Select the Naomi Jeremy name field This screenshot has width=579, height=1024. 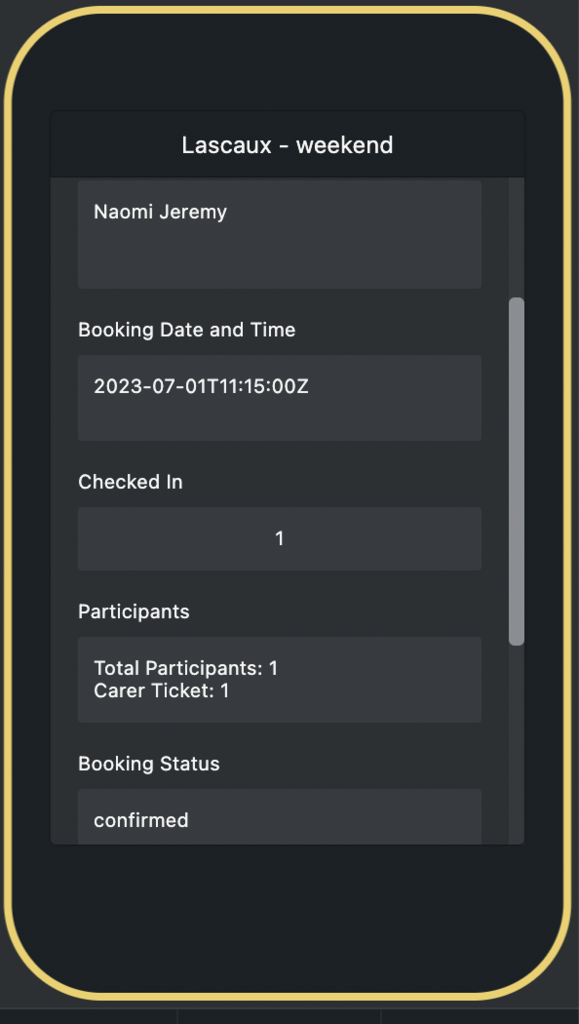click(x=279, y=234)
